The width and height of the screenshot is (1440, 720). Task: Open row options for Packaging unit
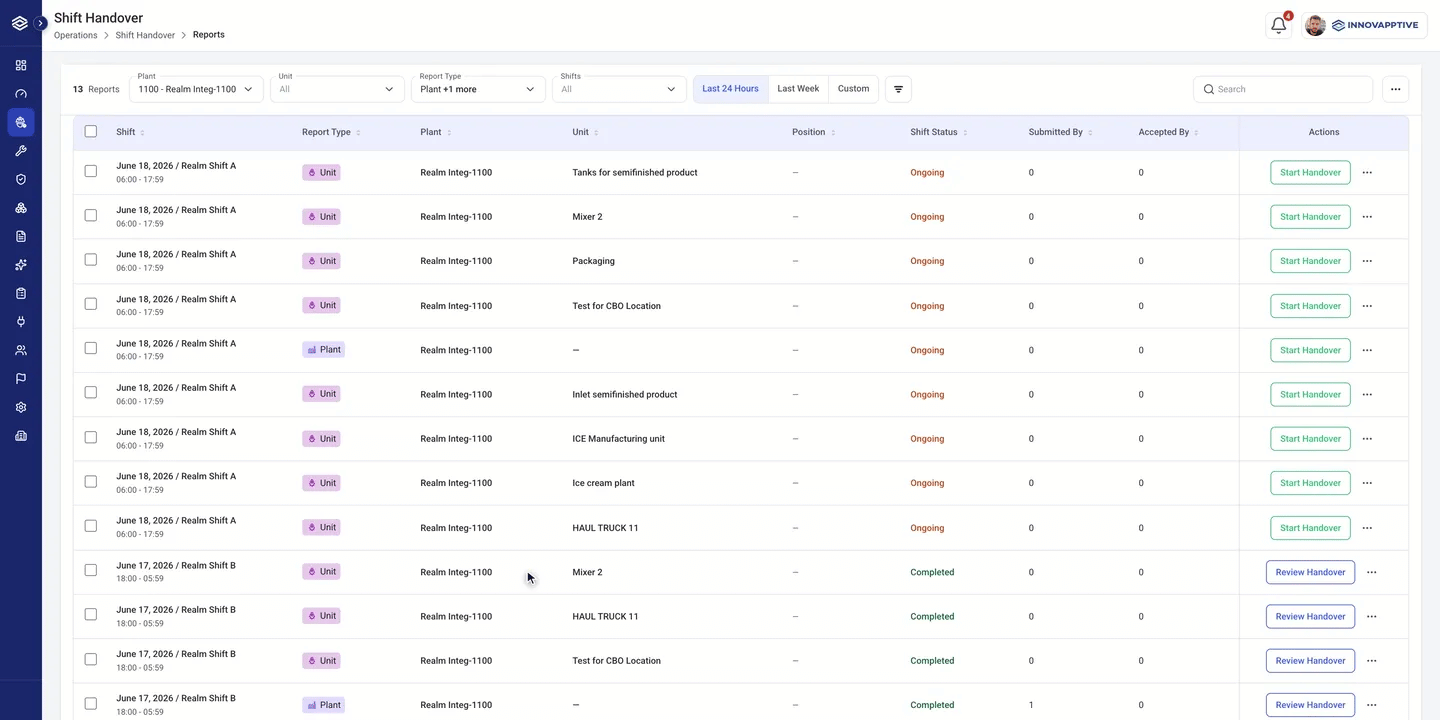(1367, 261)
